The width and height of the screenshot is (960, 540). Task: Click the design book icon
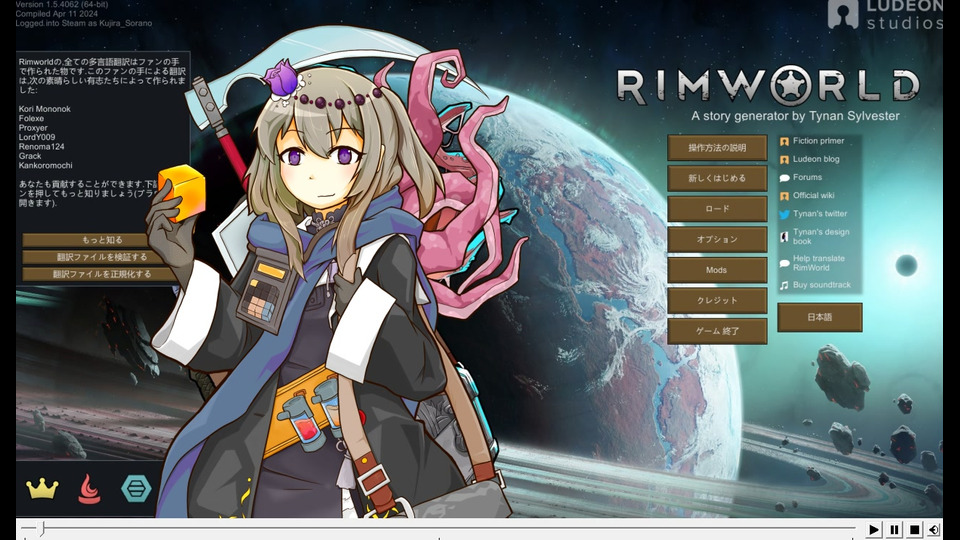tap(784, 236)
